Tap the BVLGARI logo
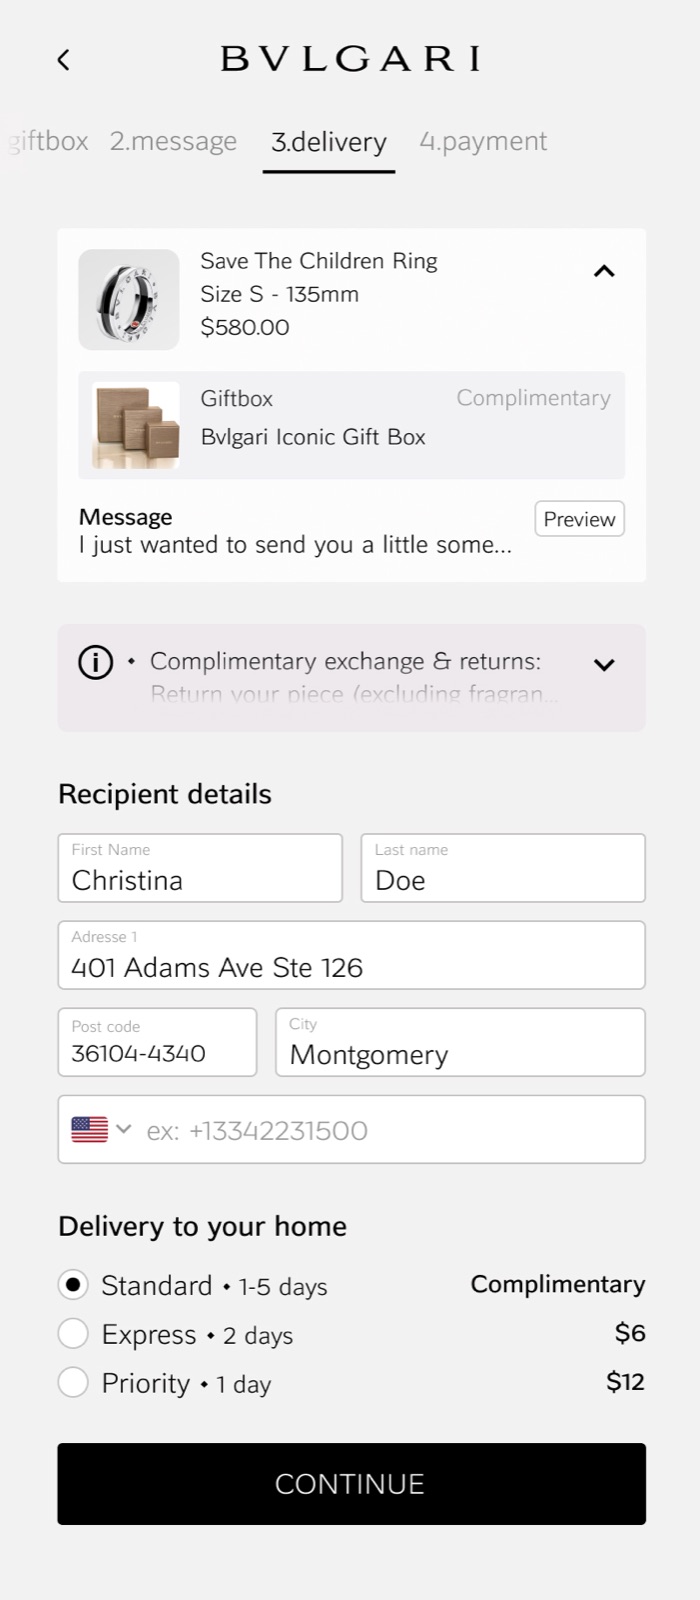The width and height of the screenshot is (700, 1600). click(x=350, y=59)
